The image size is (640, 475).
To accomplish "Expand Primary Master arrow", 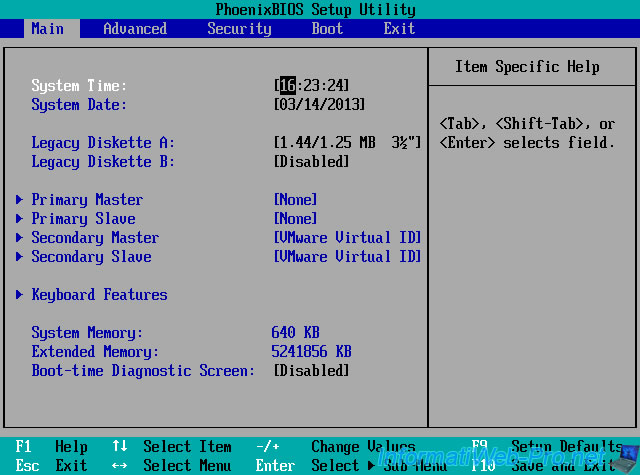I will pos(19,200).
